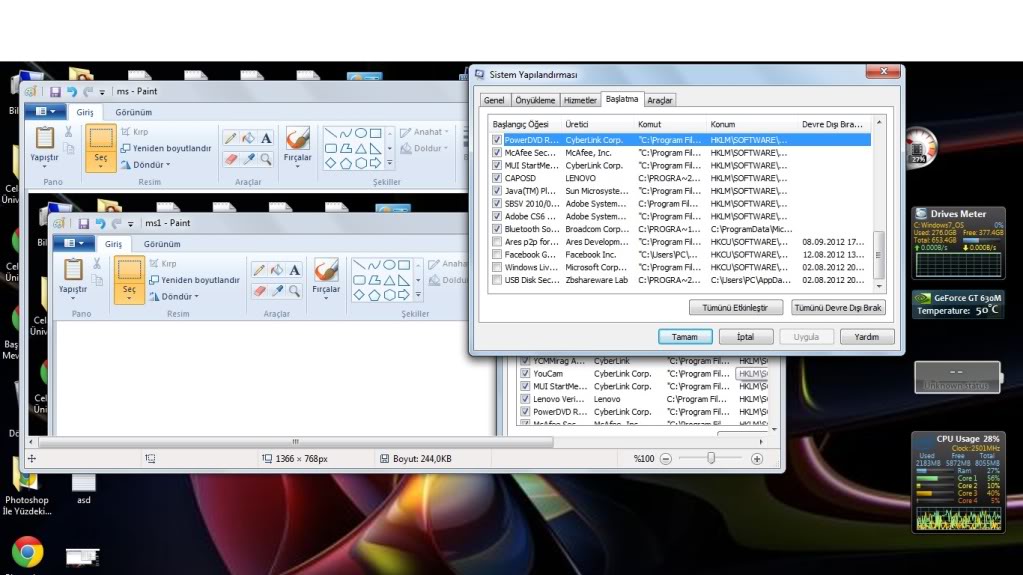Uncheck Bluetooth So... startup item

pyautogui.click(x=497, y=229)
